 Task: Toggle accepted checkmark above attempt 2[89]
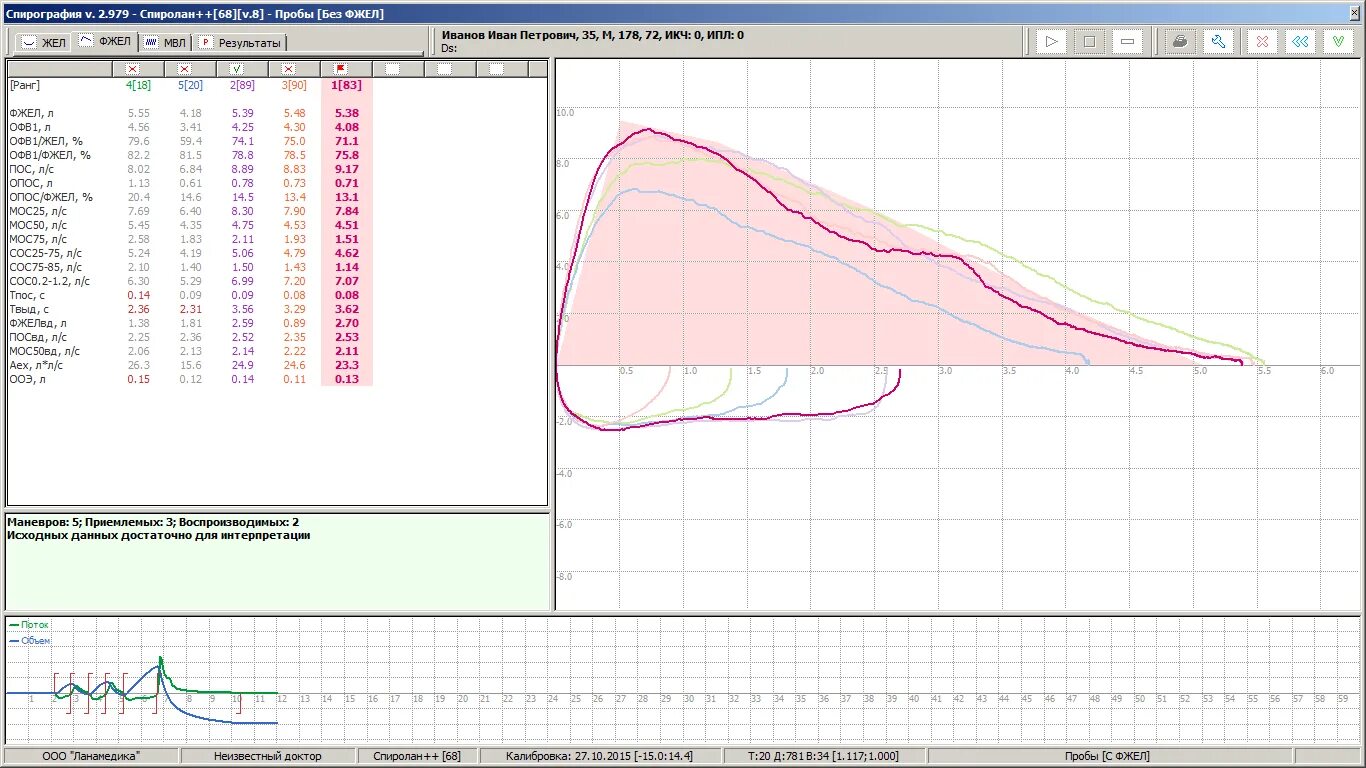coord(236,69)
